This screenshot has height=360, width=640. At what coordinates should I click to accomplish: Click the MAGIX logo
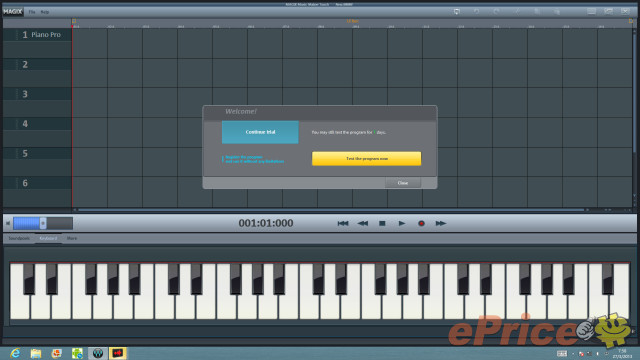click(13, 11)
